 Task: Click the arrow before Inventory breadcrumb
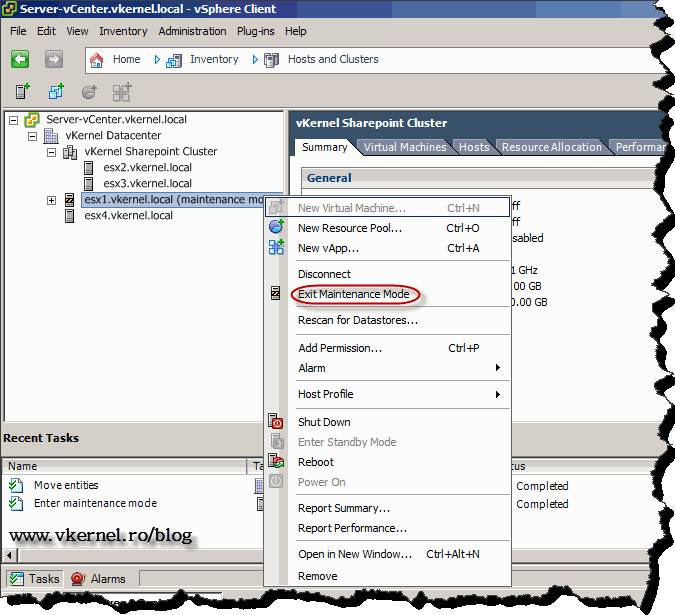click(x=157, y=59)
